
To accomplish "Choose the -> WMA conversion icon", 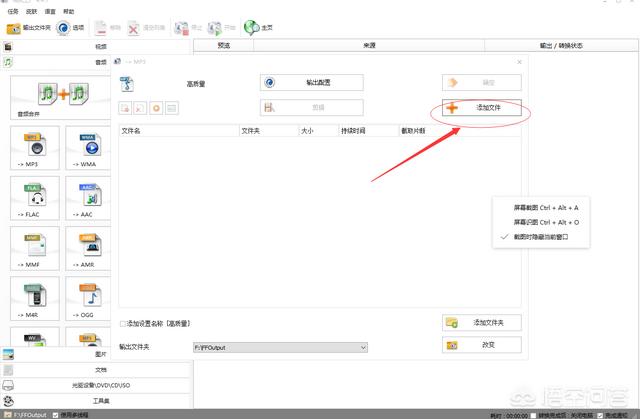I will tap(87, 146).
